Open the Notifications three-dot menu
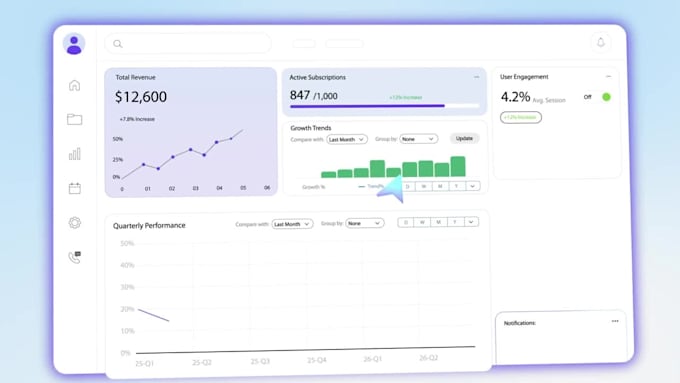680x383 pixels. [615, 321]
